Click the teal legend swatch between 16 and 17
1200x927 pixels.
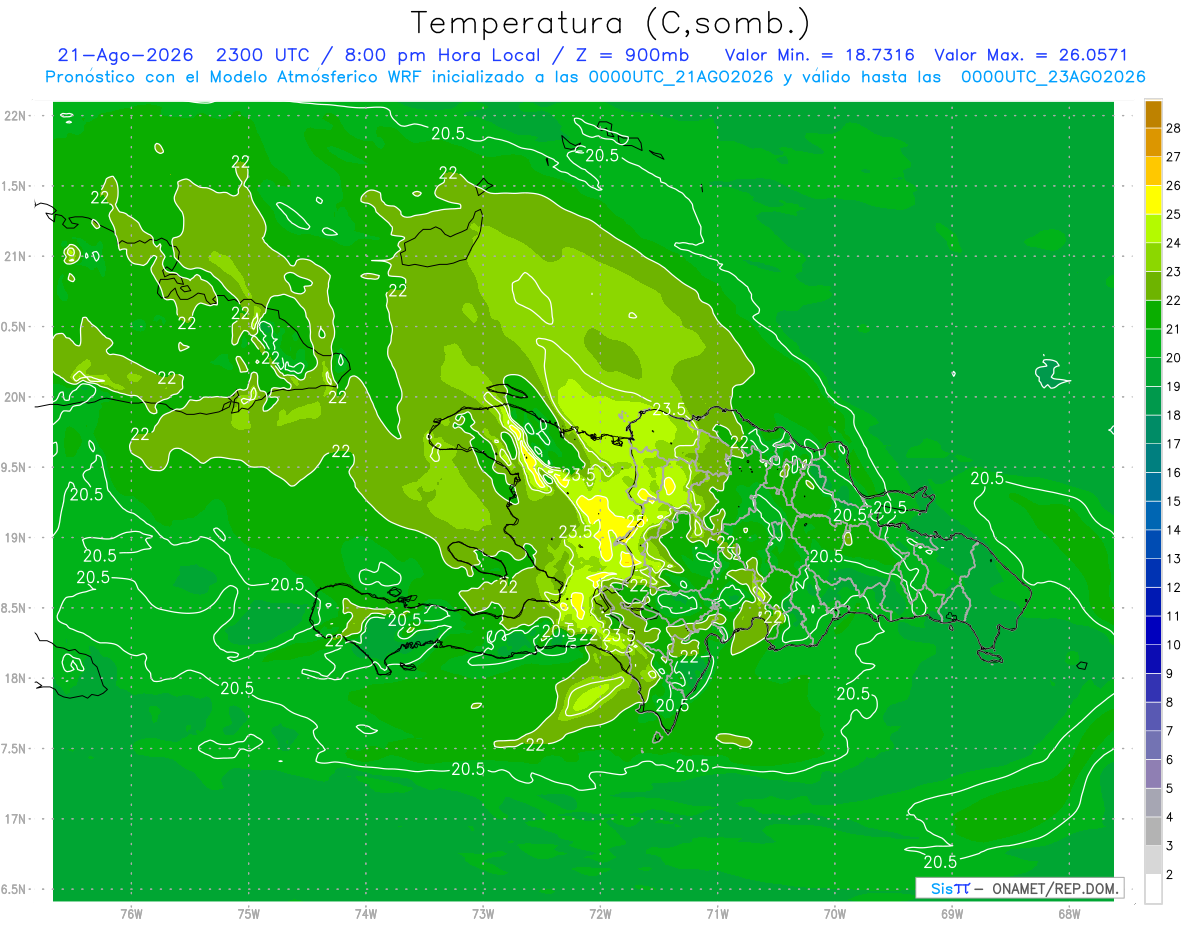(1153, 458)
